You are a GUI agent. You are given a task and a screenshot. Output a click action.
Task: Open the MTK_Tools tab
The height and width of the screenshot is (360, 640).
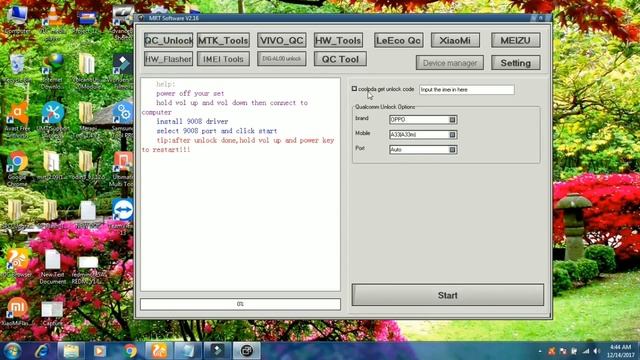click(x=223, y=40)
